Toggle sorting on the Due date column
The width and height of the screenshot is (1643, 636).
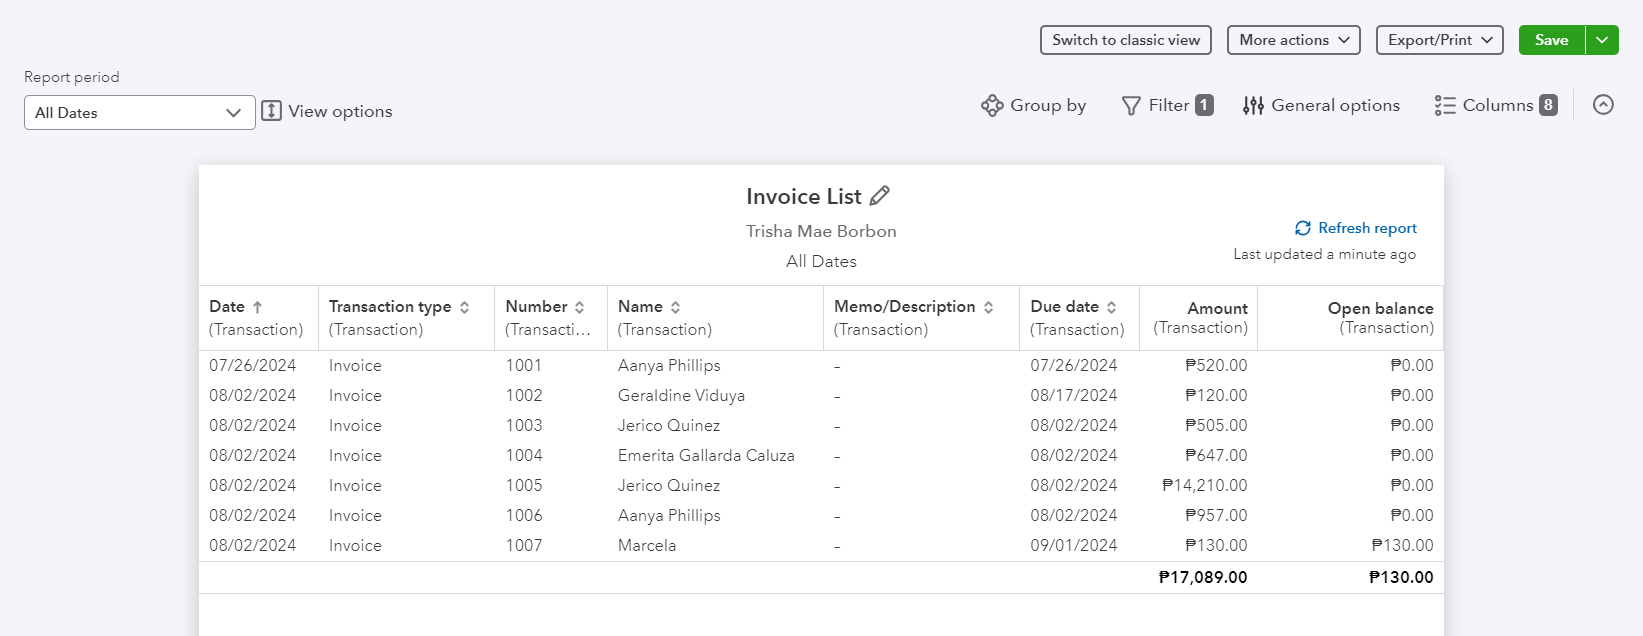[x=1112, y=307]
